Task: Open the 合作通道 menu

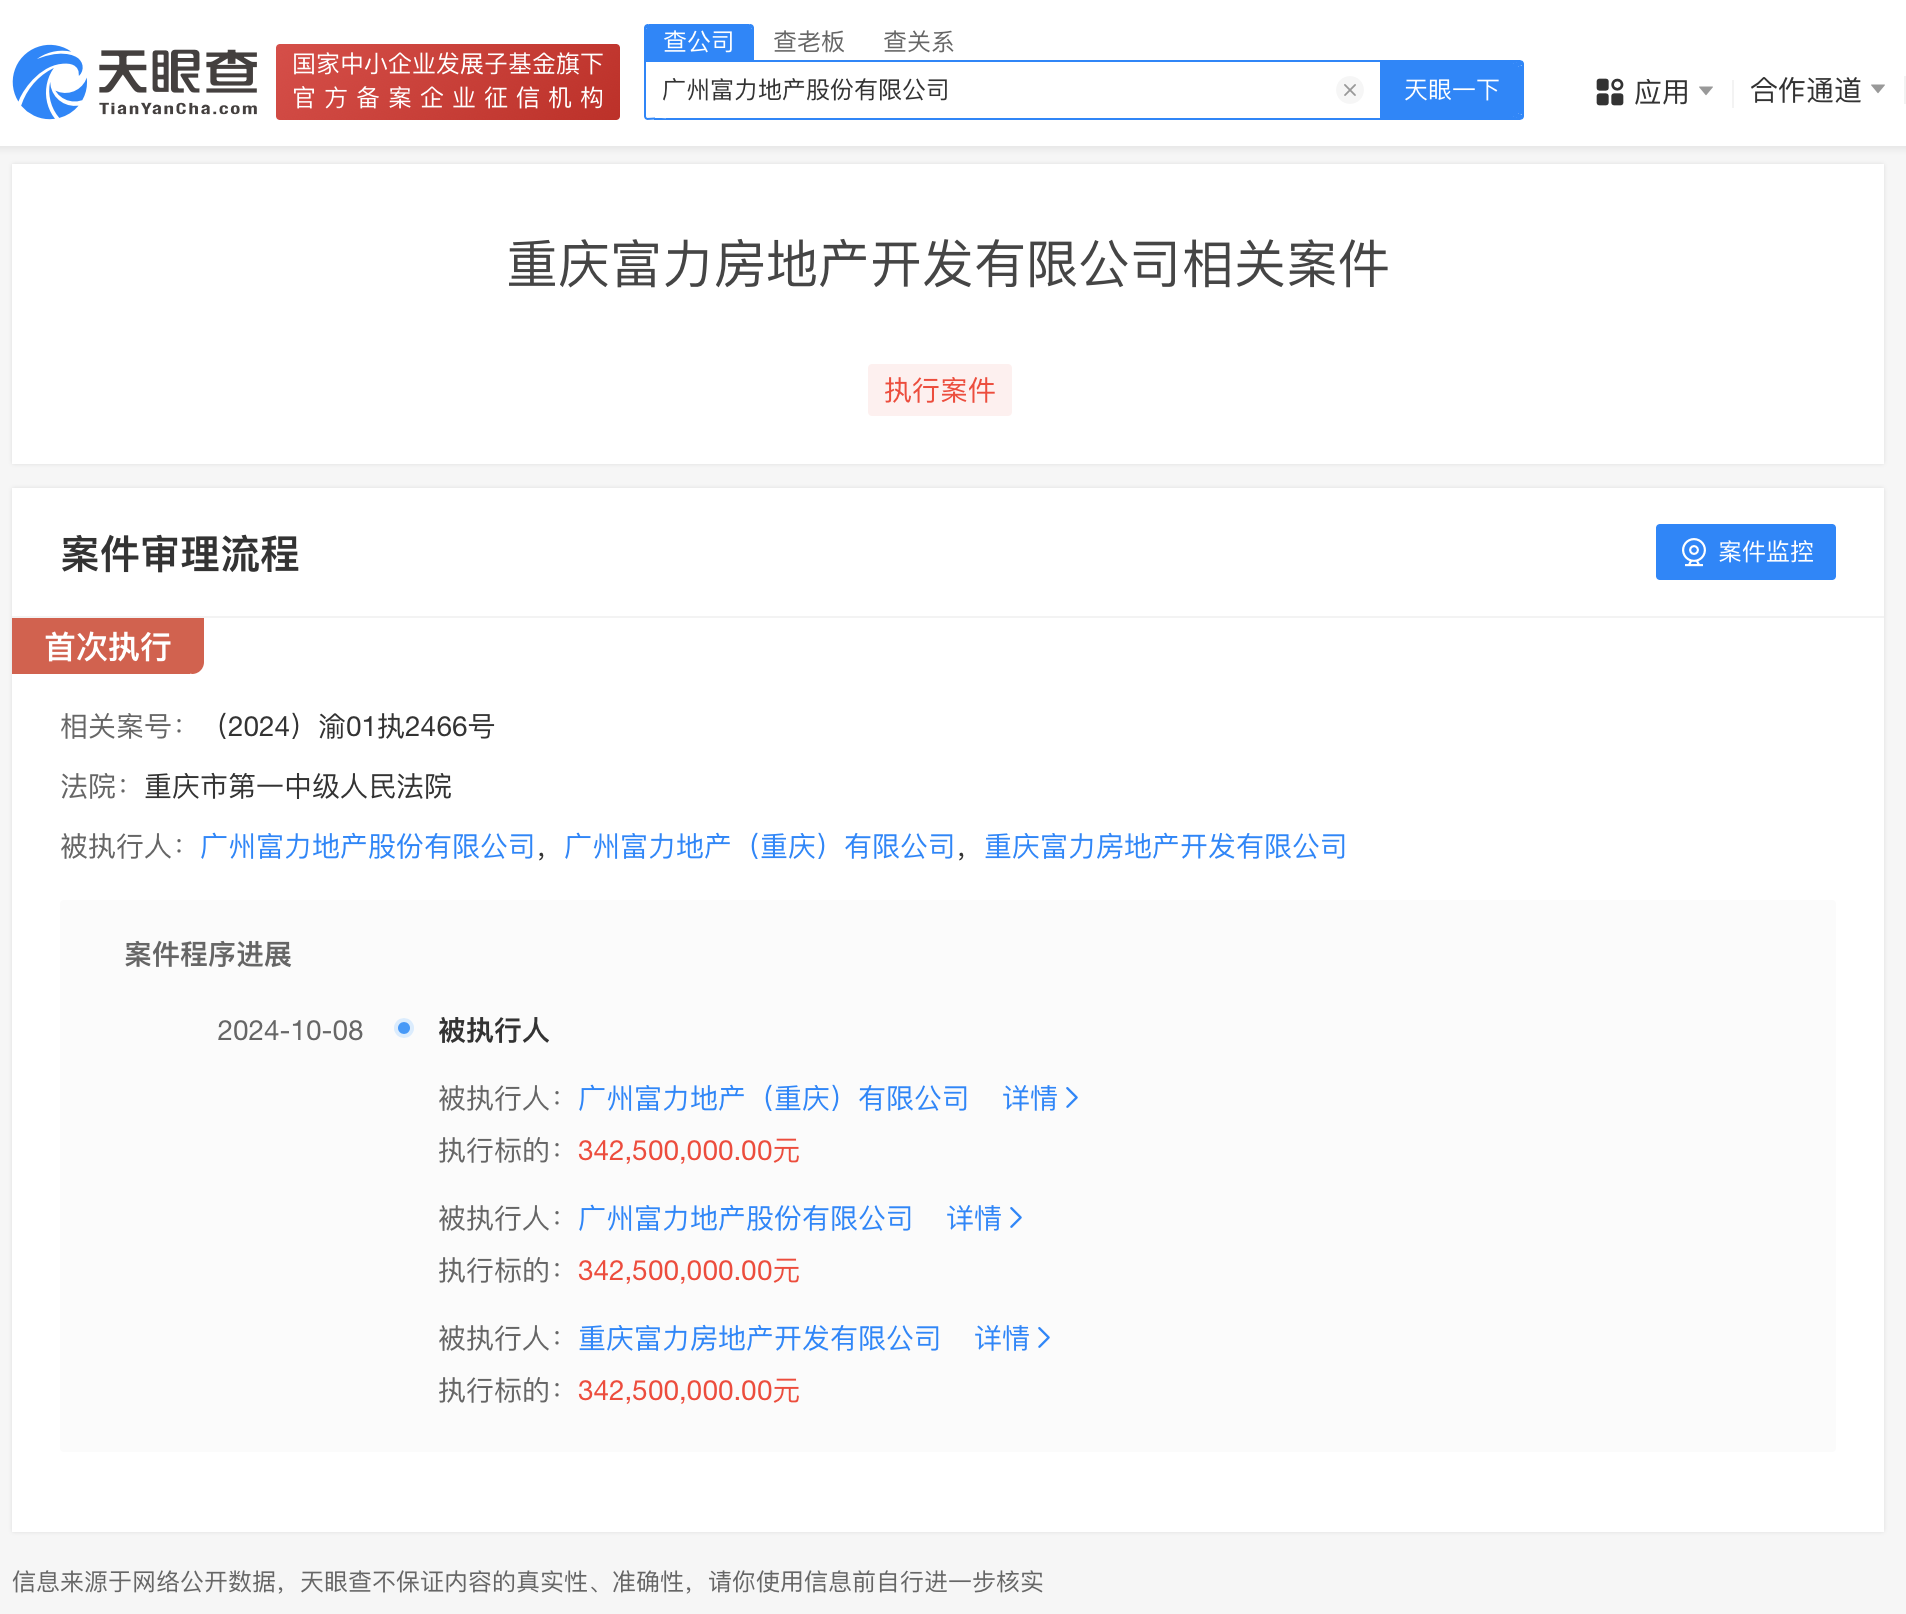Action: tap(1817, 91)
